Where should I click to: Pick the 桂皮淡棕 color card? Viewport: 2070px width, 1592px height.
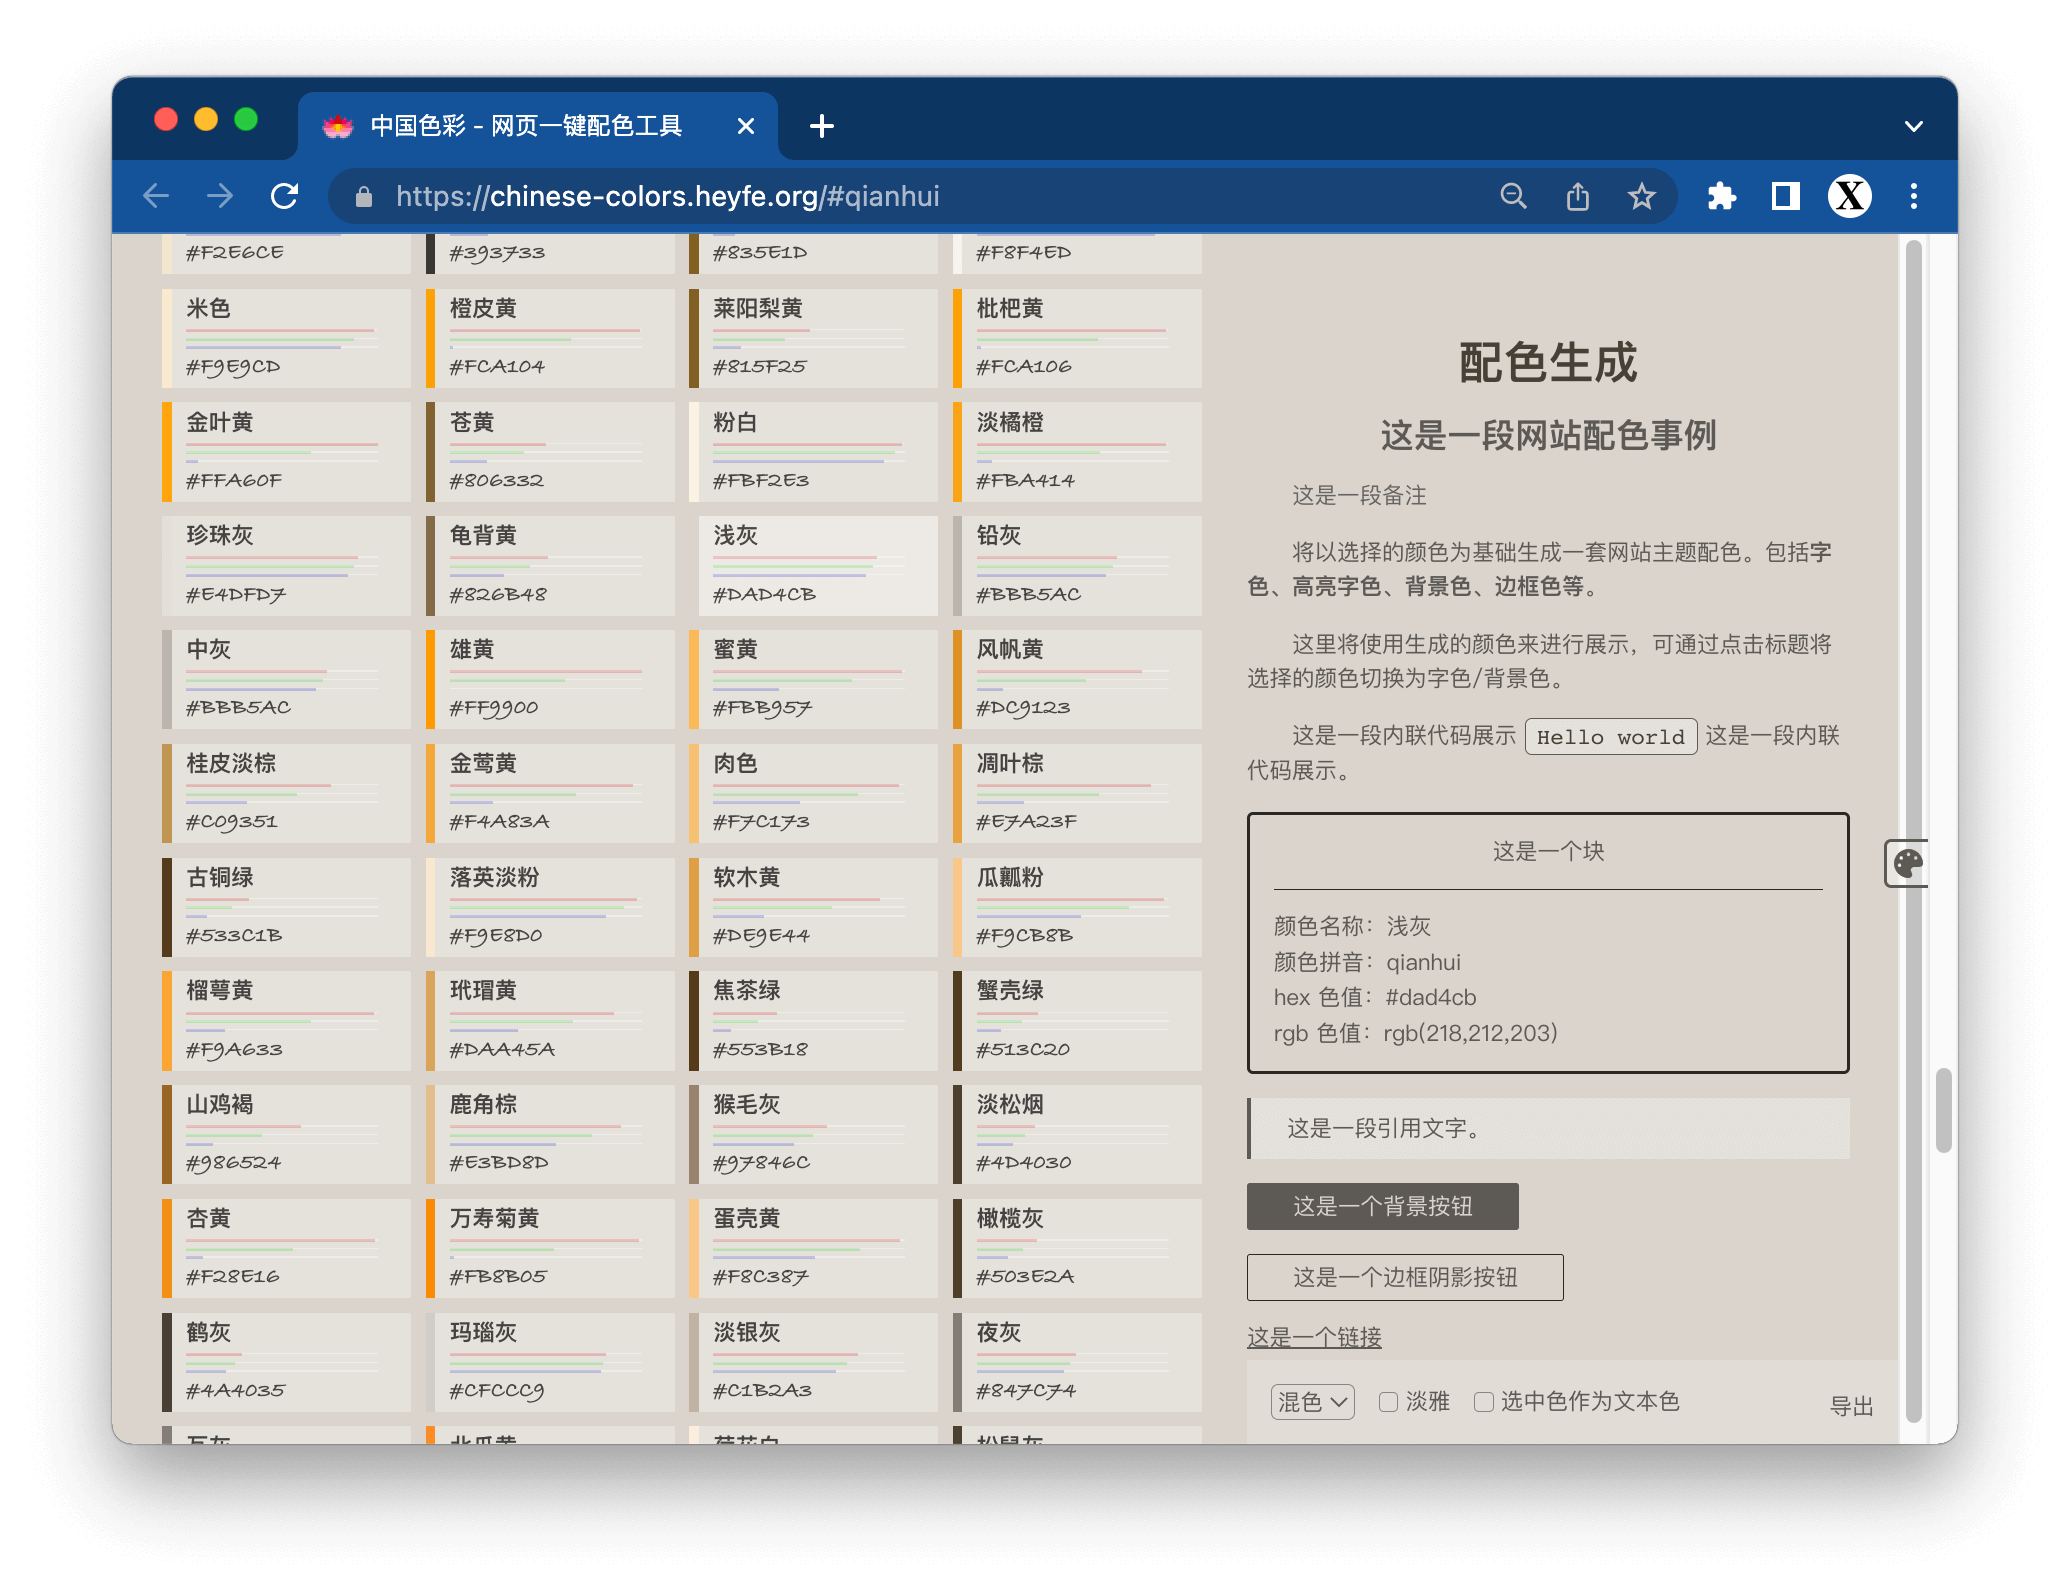(x=286, y=793)
